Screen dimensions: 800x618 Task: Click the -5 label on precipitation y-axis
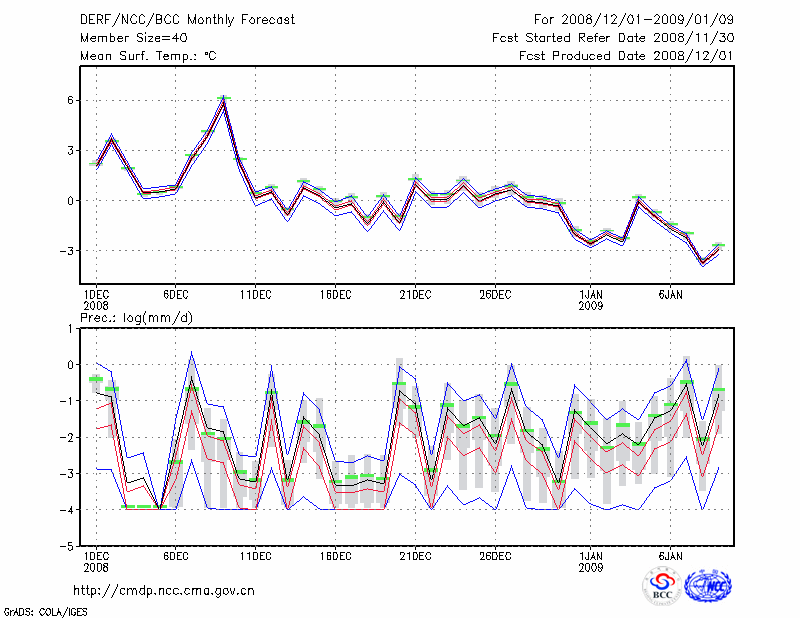click(69, 547)
